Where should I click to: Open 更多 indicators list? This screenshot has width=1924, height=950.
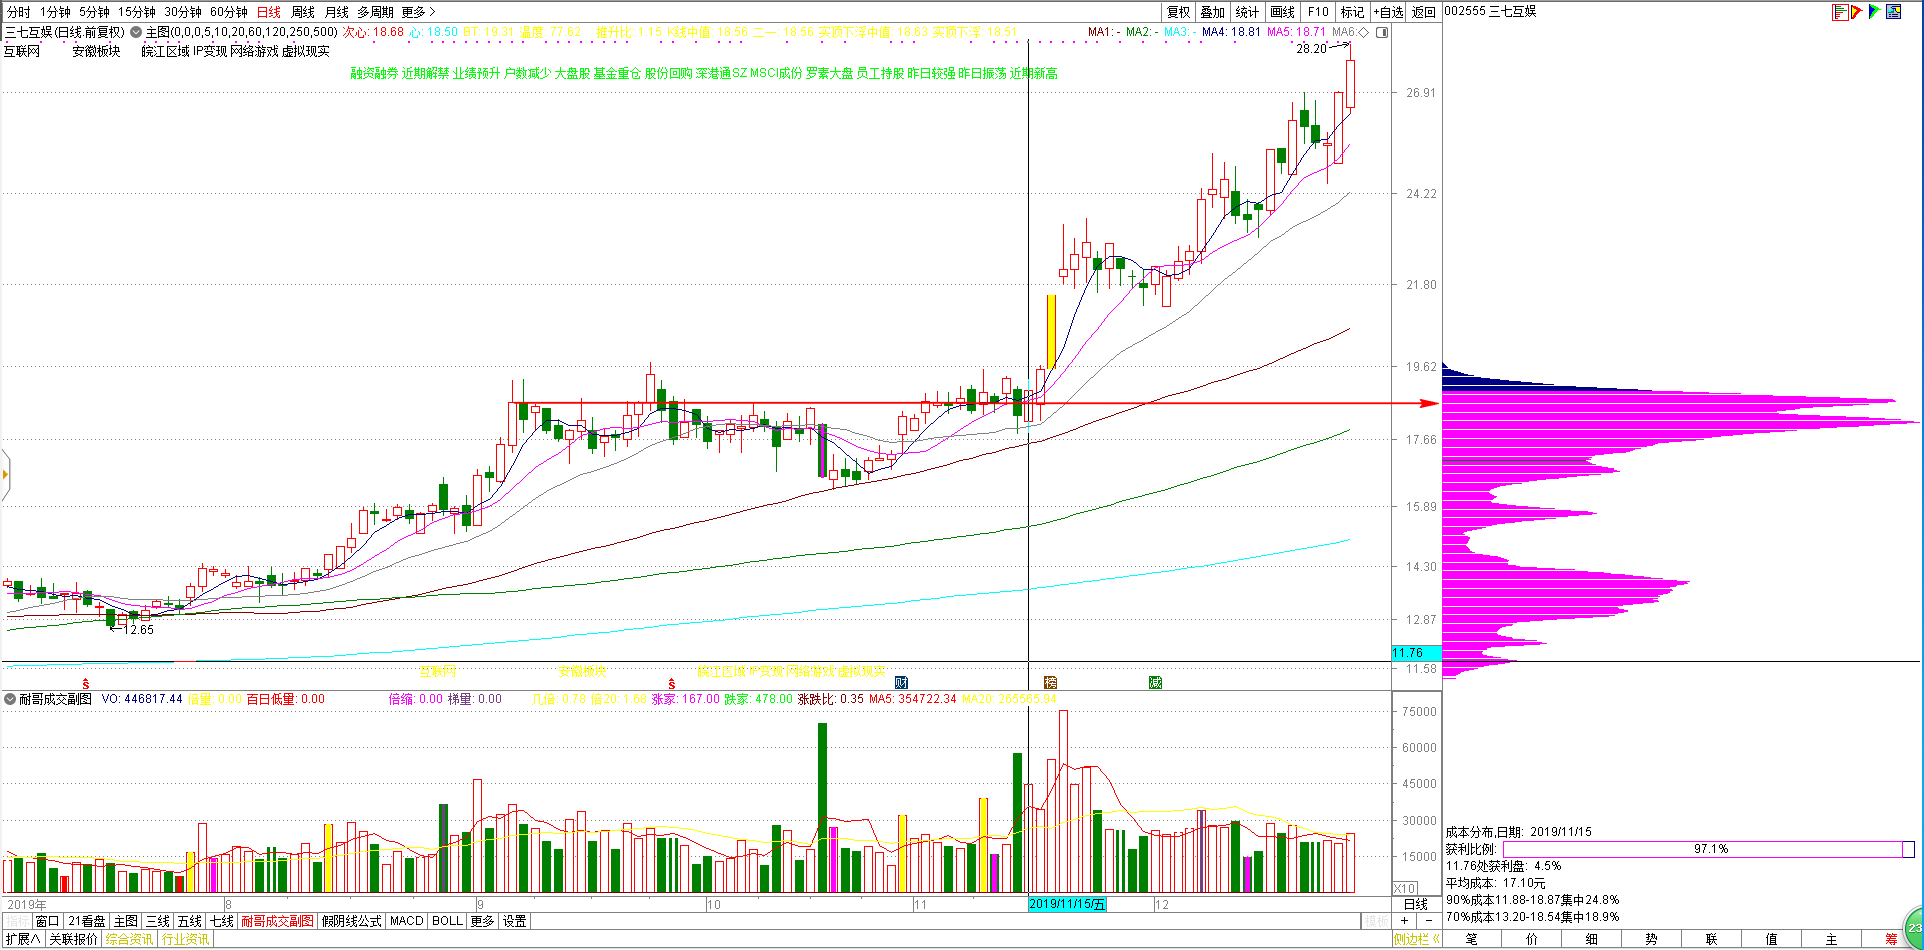[x=482, y=921]
